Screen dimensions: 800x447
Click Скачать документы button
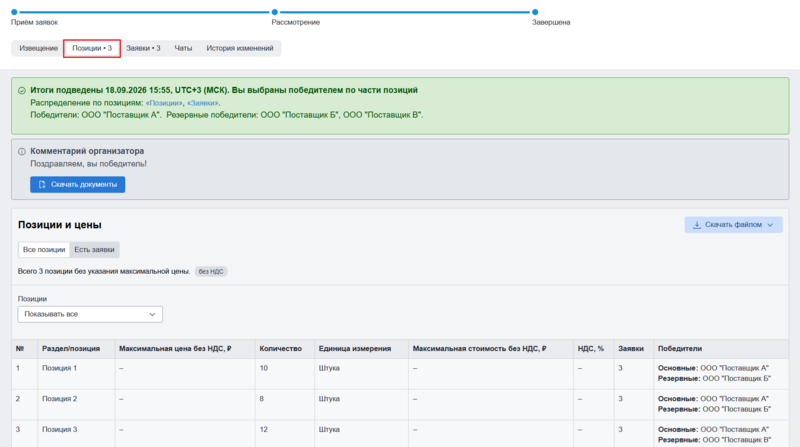point(78,185)
